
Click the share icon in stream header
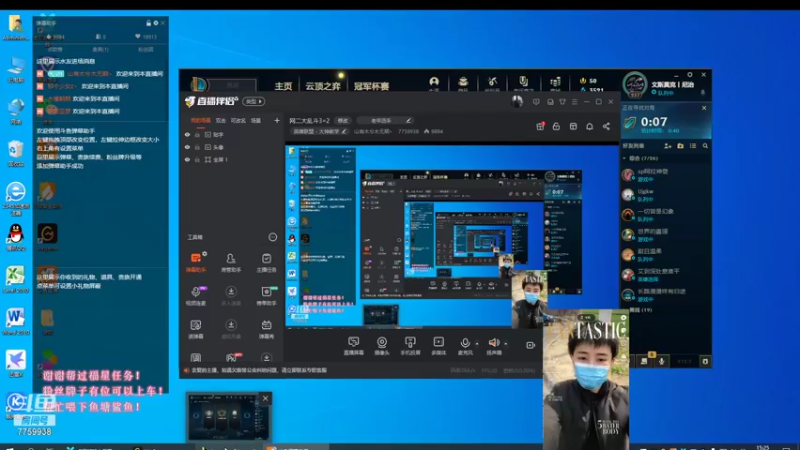(x=606, y=126)
